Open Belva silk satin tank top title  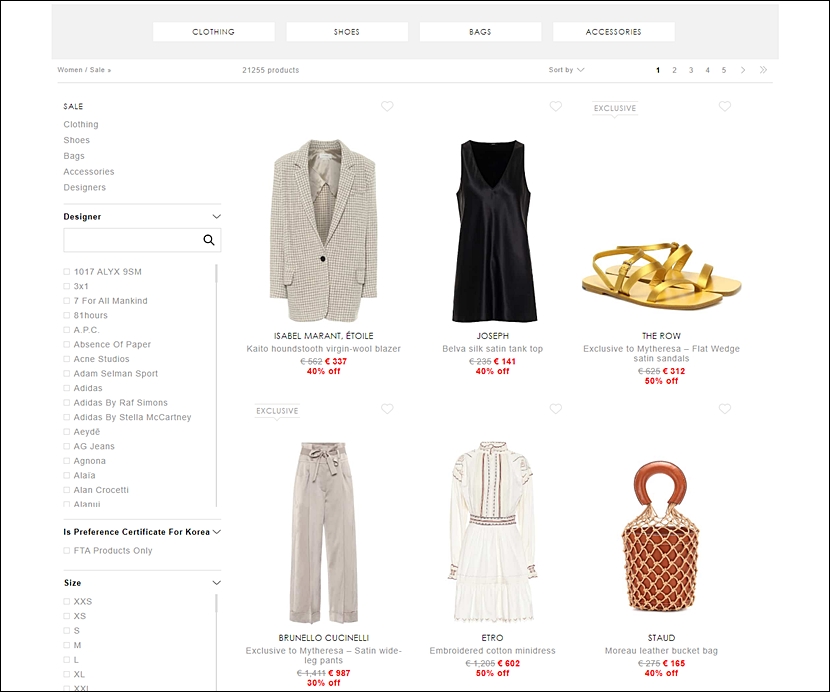(x=493, y=349)
